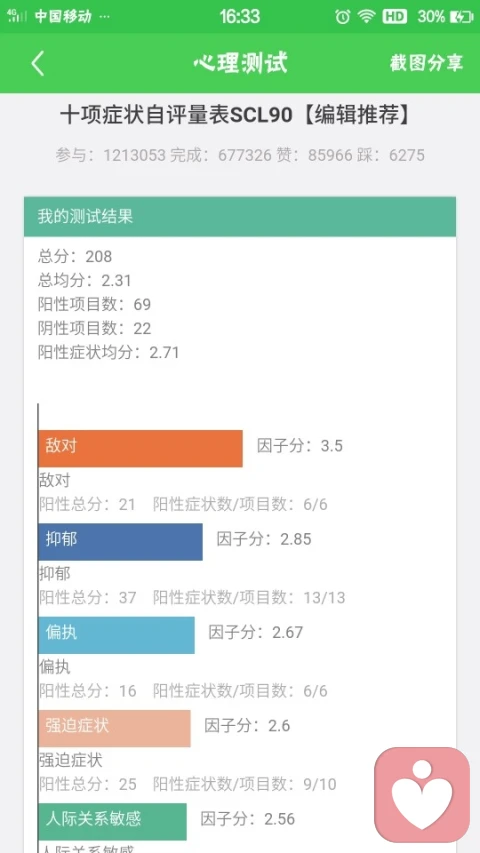Tap the 敌对 因子分 3.5 label
480x853 pixels.
pos(300,446)
